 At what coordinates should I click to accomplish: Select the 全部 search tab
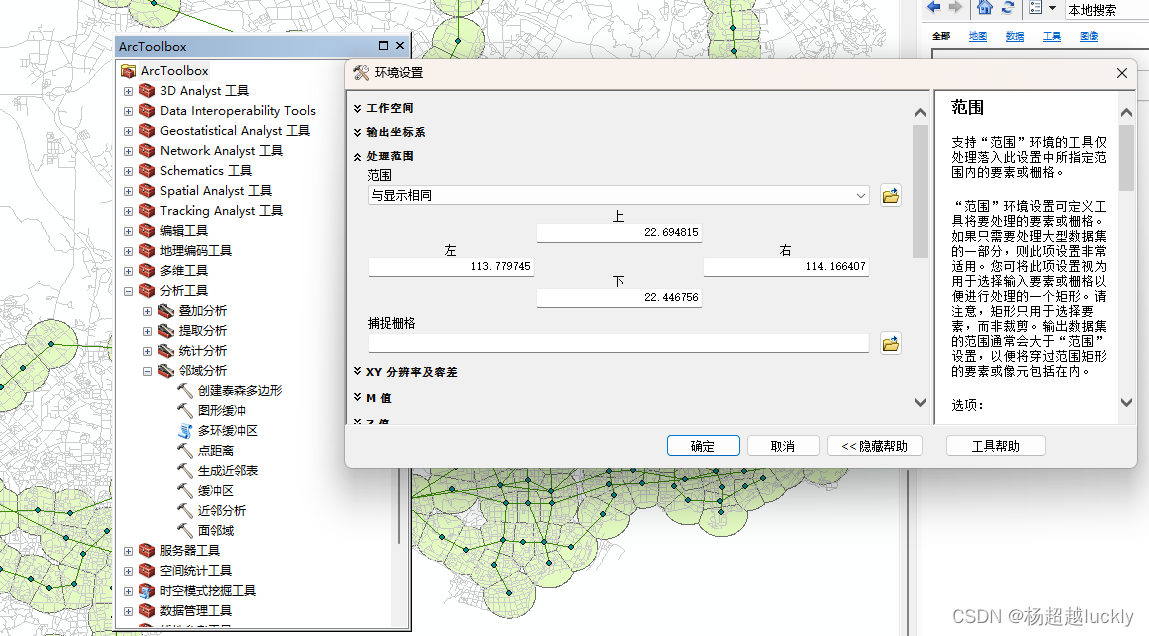[x=941, y=36]
